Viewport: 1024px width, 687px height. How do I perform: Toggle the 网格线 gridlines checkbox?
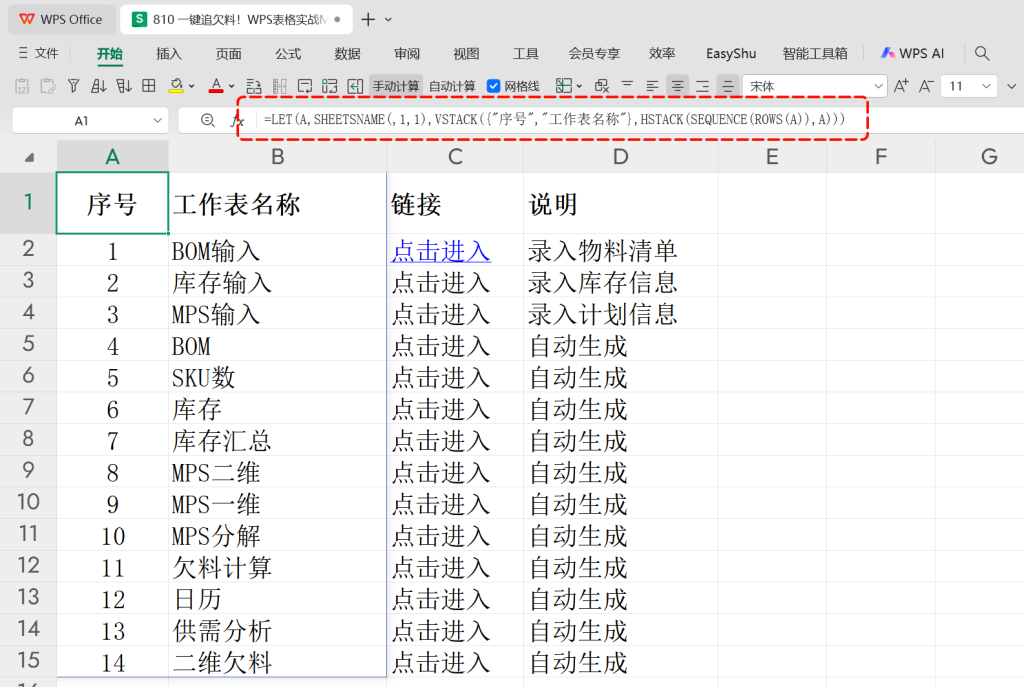pos(494,86)
